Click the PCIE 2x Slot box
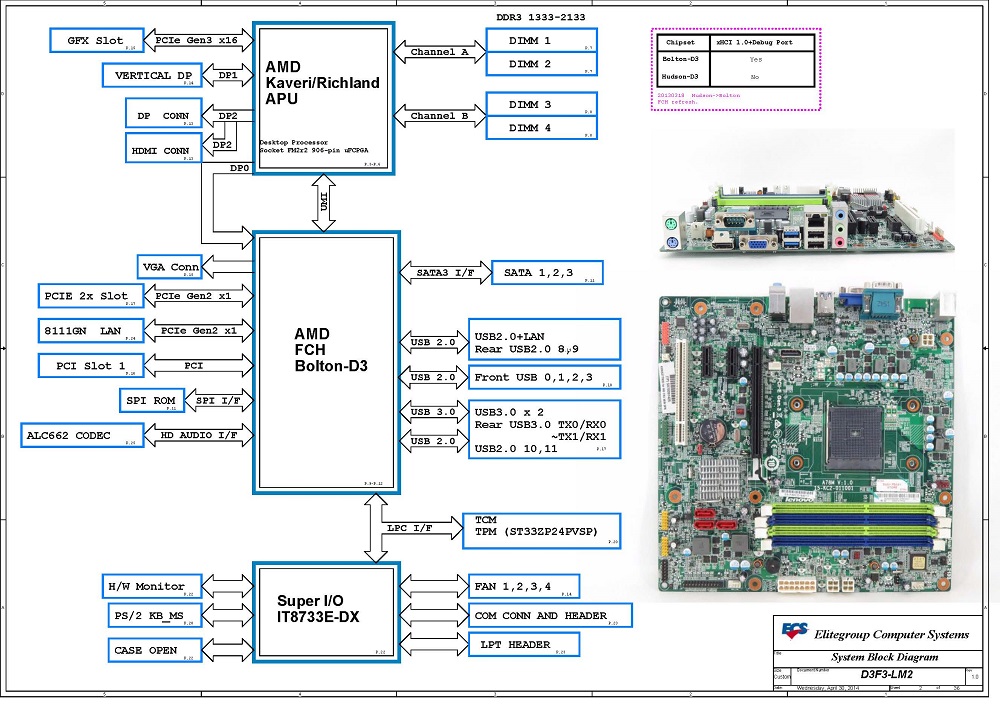 (x=91, y=296)
